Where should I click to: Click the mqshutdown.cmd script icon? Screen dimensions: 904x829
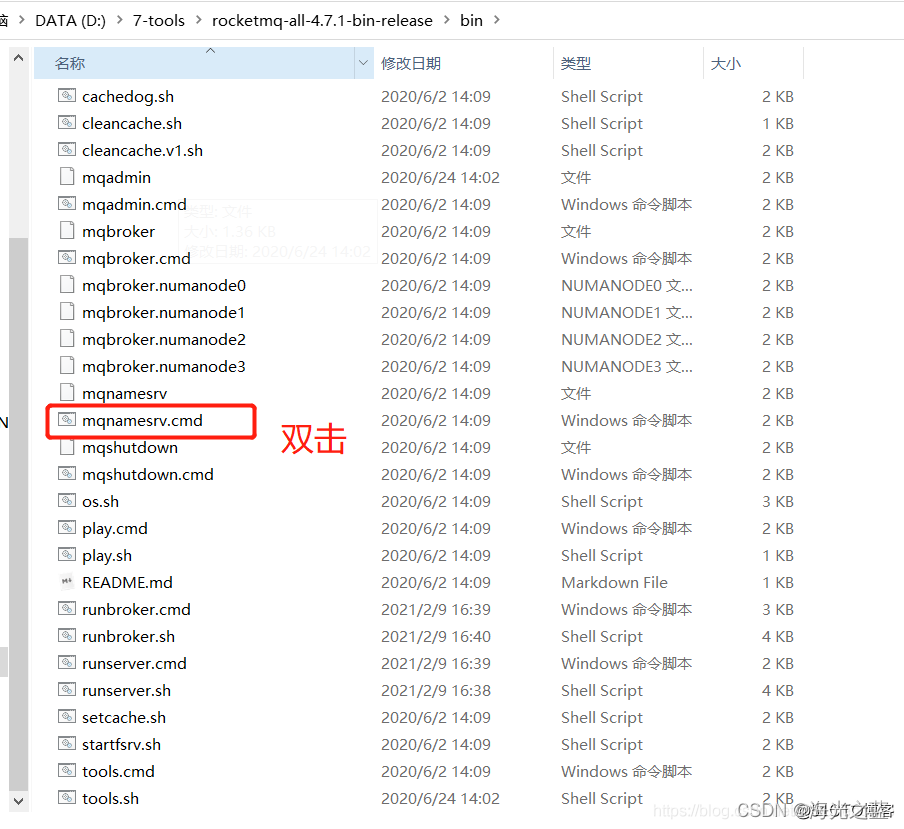click(x=67, y=474)
